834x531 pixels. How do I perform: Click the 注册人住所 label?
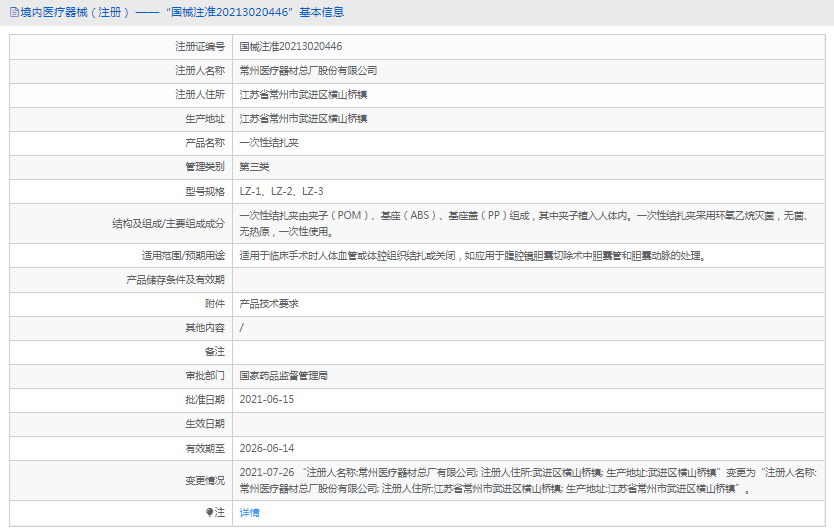(200, 95)
